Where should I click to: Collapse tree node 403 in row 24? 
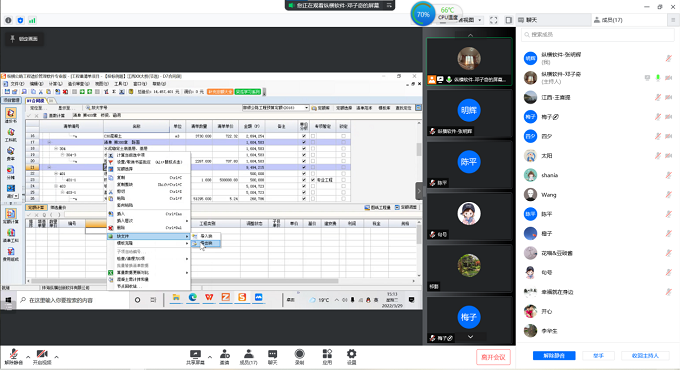click(56, 186)
